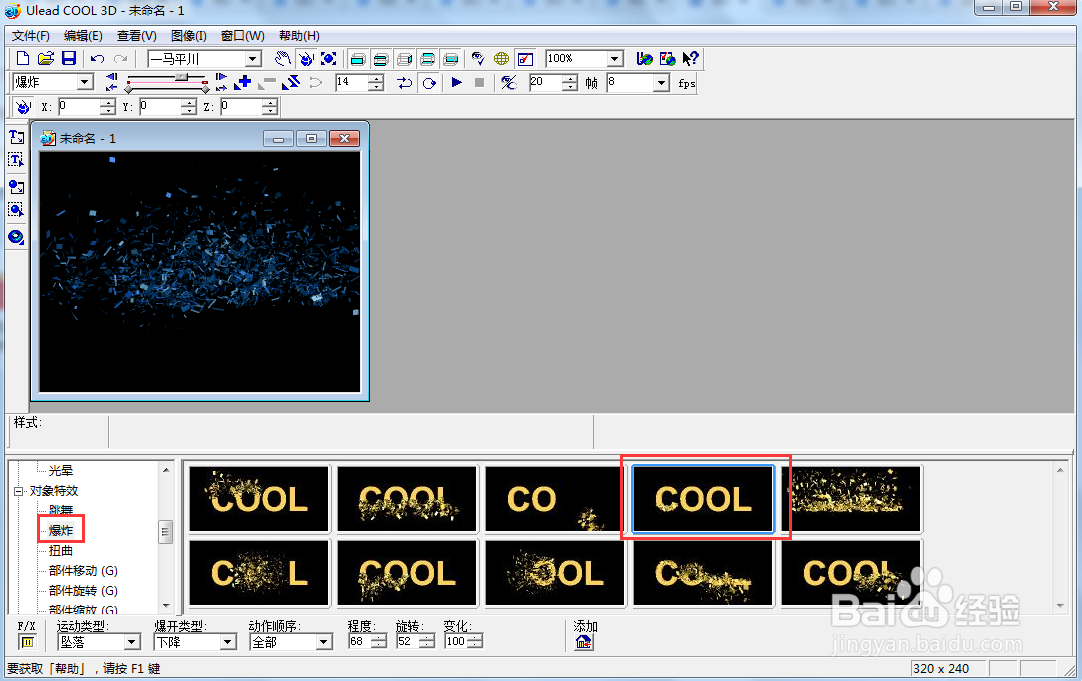Activate the context help arrow icon
The image size is (1082, 681).
point(690,59)
